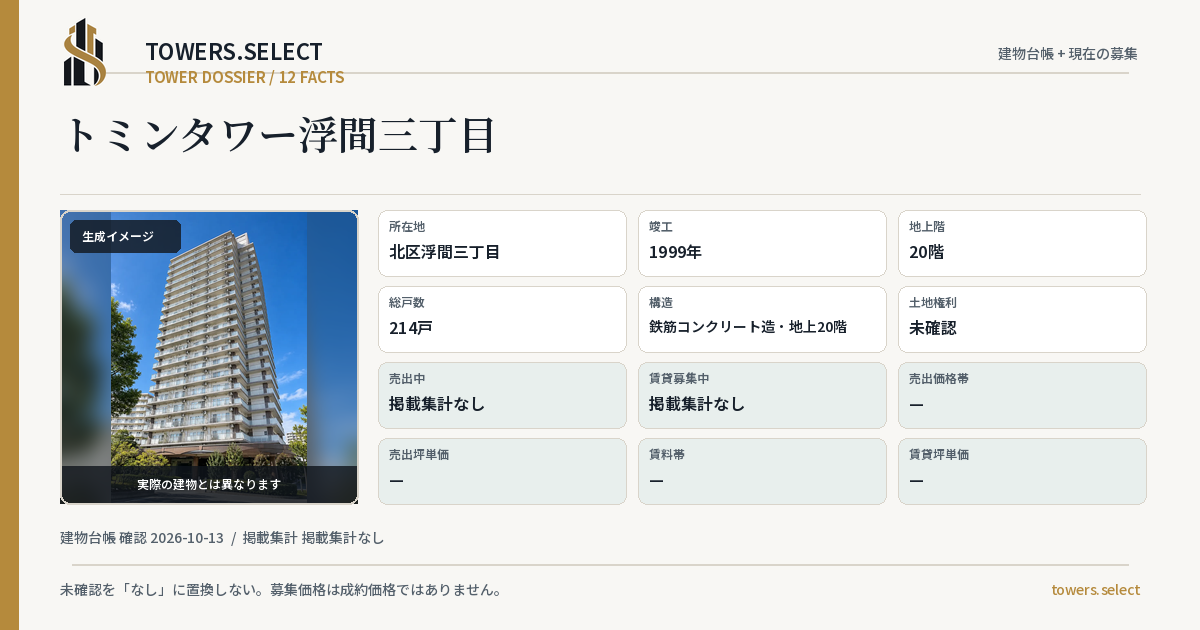Image resolution: width=1200 pixels, height=630 pixels.
Task: Select the 売出価格帯 card
Action: coord(1022,395)
